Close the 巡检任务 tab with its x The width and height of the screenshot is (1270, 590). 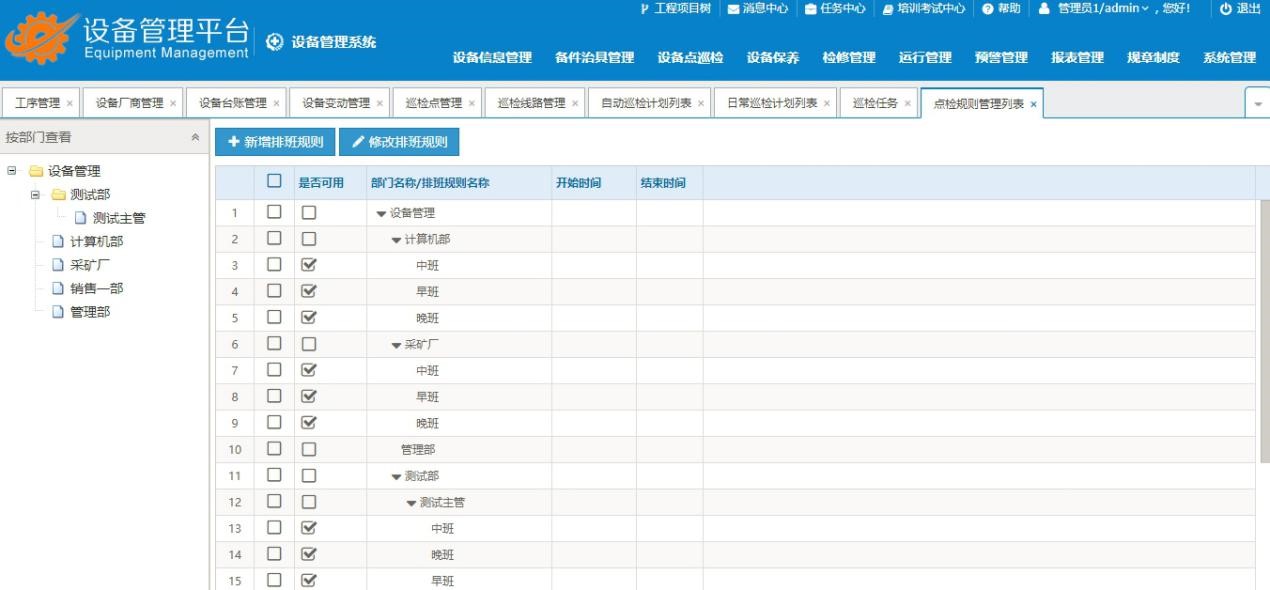coord(907,104)
